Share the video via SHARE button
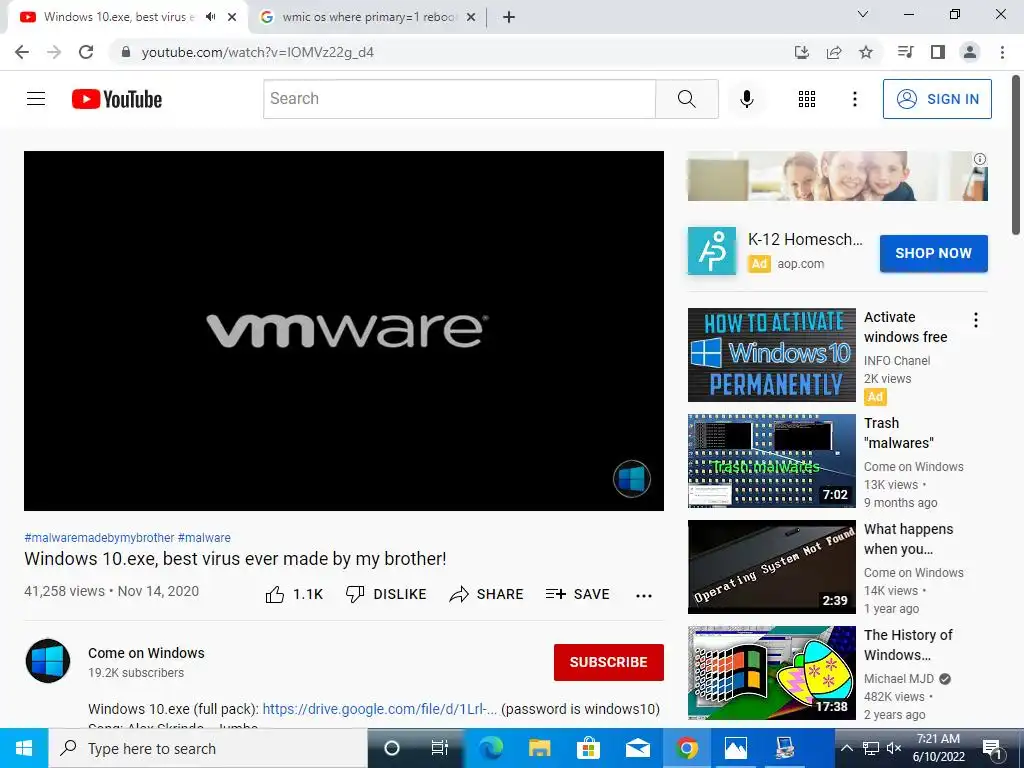Viewport: 1024px width, 768px height. (x=487, y=594)
